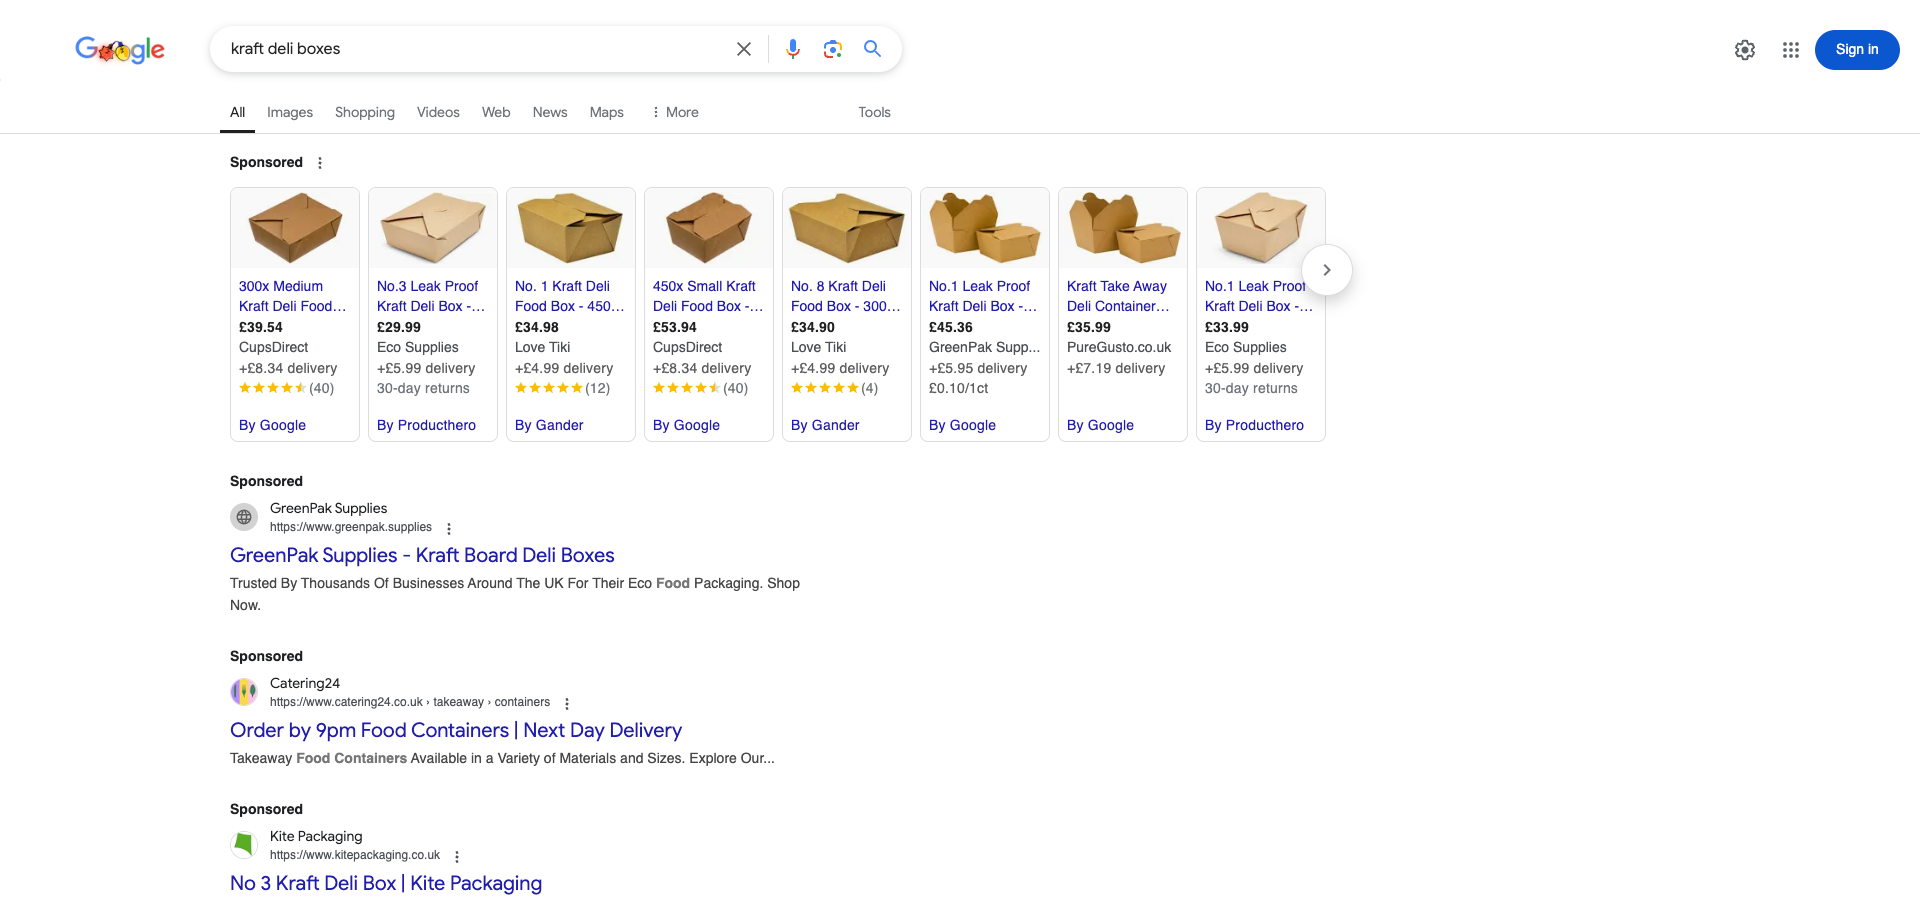Screen dimensions: 1920x899
Task: Clear the search box with the X icon
Action: point(744,49)
